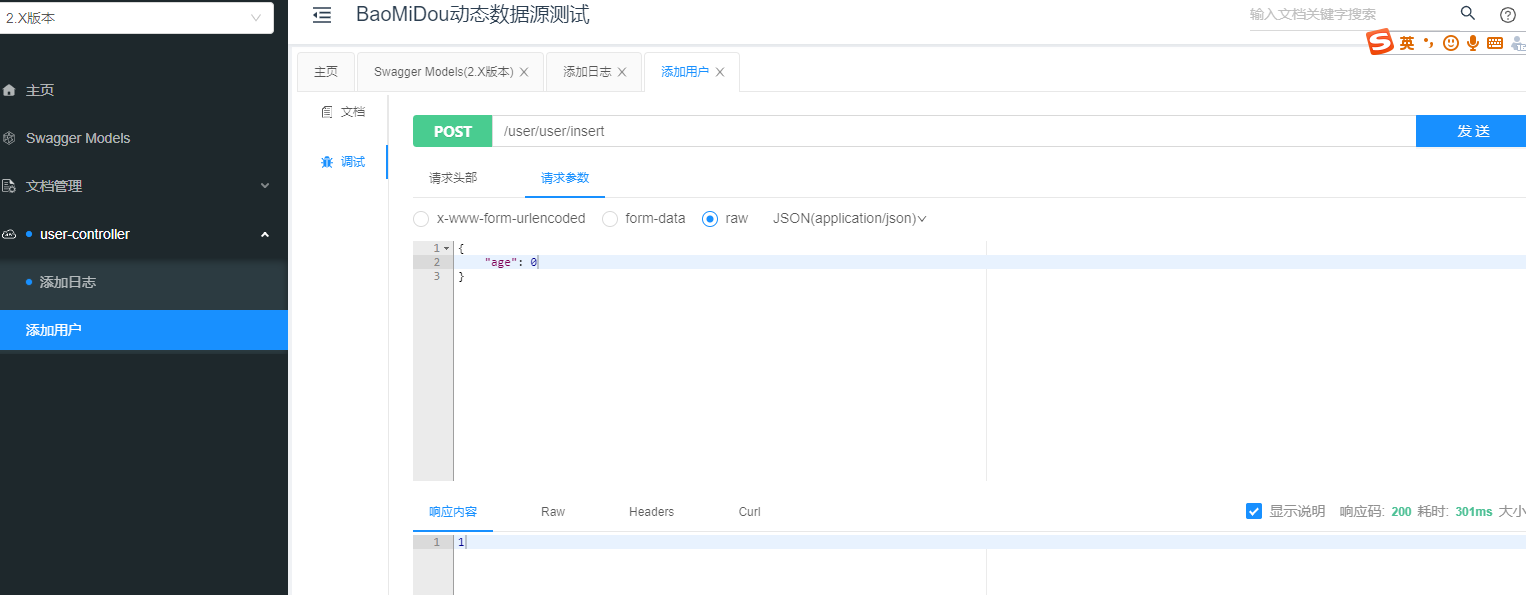The width and height of the screenshot is (1526, 595).
Task: Click the 文档 page icon
Action: coord(326,112)
